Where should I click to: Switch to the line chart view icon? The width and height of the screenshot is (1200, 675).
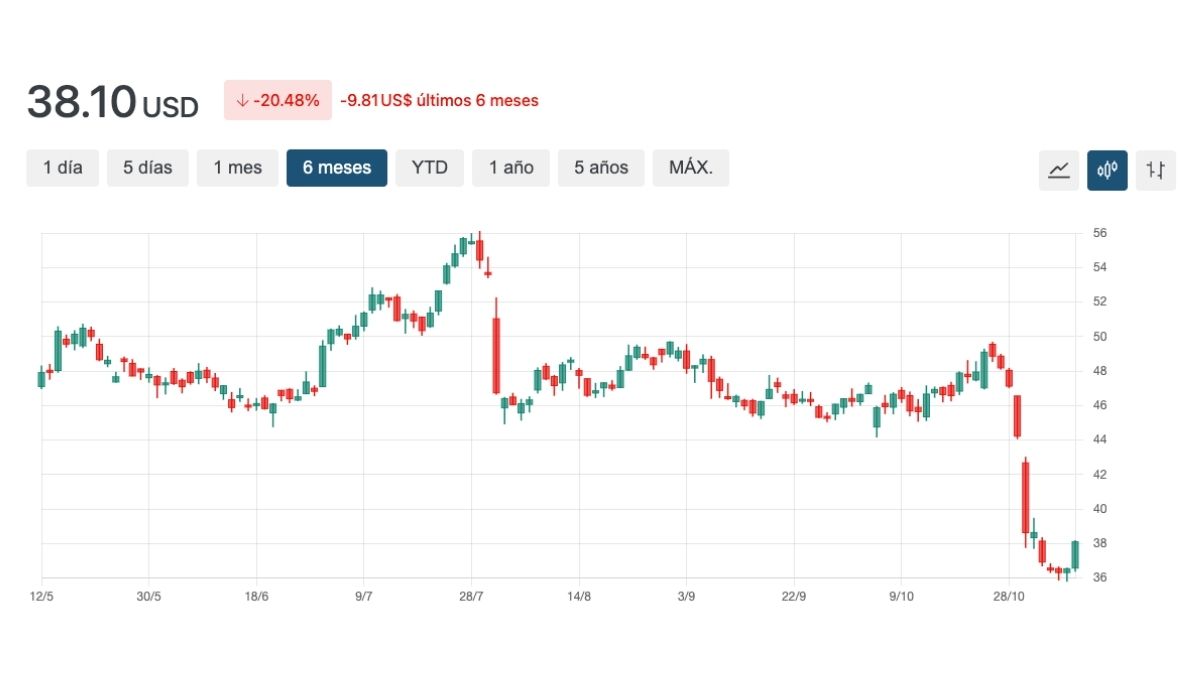(1059, 170)
